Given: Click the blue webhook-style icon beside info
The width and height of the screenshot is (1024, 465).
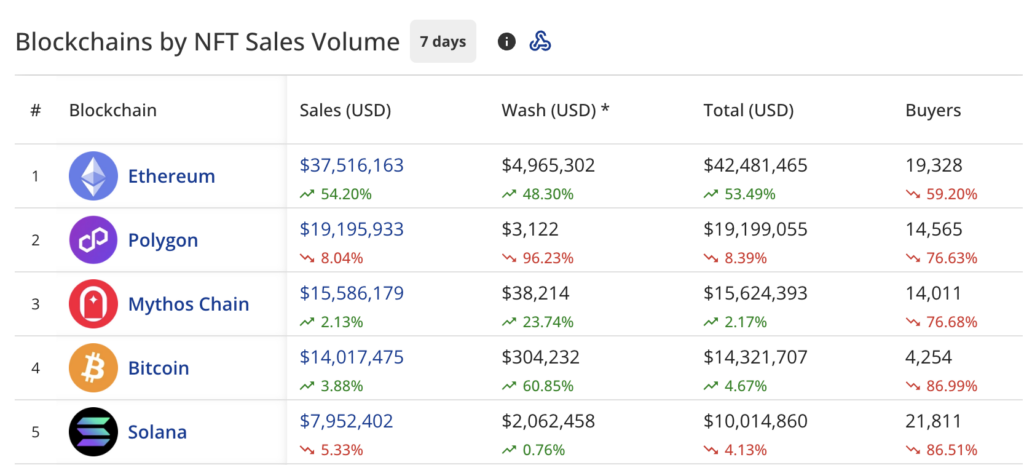Looking at the screenshot, I should click(540, 42).
